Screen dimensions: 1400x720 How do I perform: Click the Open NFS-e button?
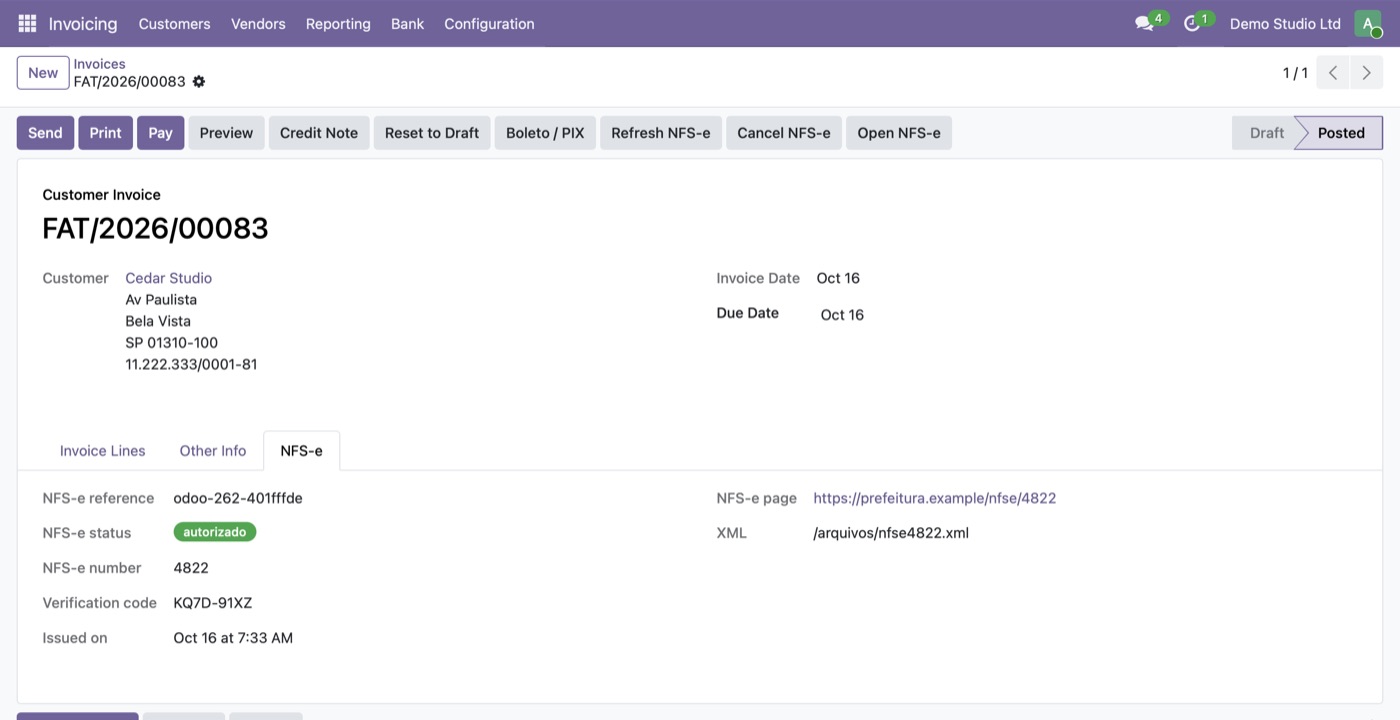[899, 133]
